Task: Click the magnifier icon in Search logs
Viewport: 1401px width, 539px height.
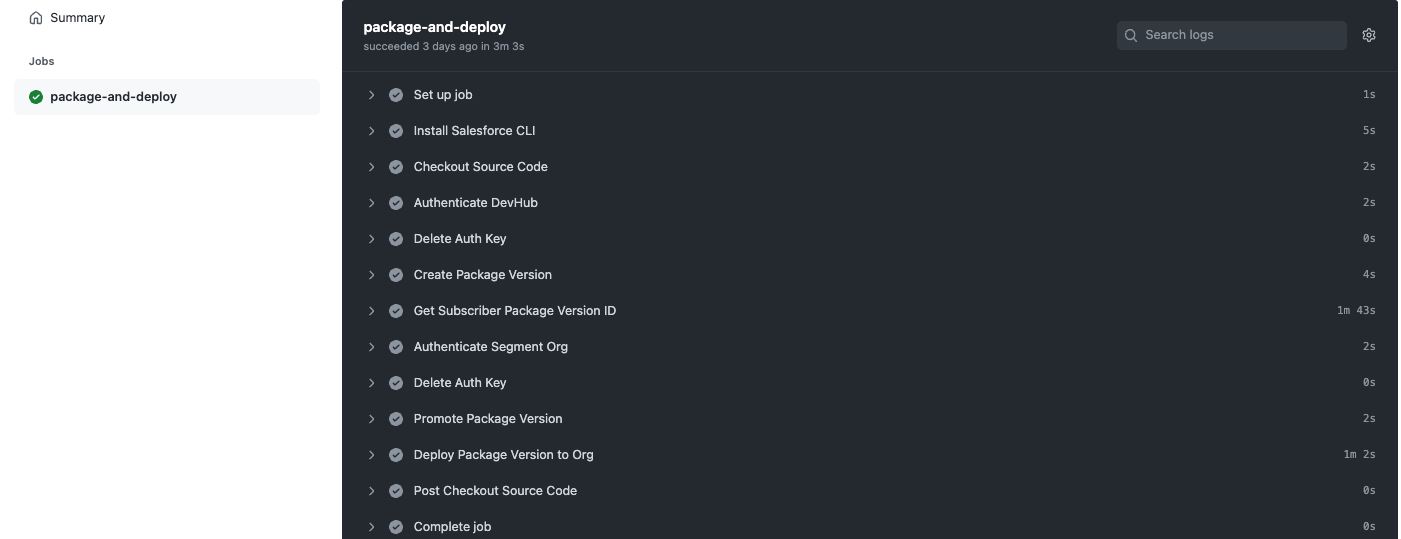Action: tap(1131, 35)
